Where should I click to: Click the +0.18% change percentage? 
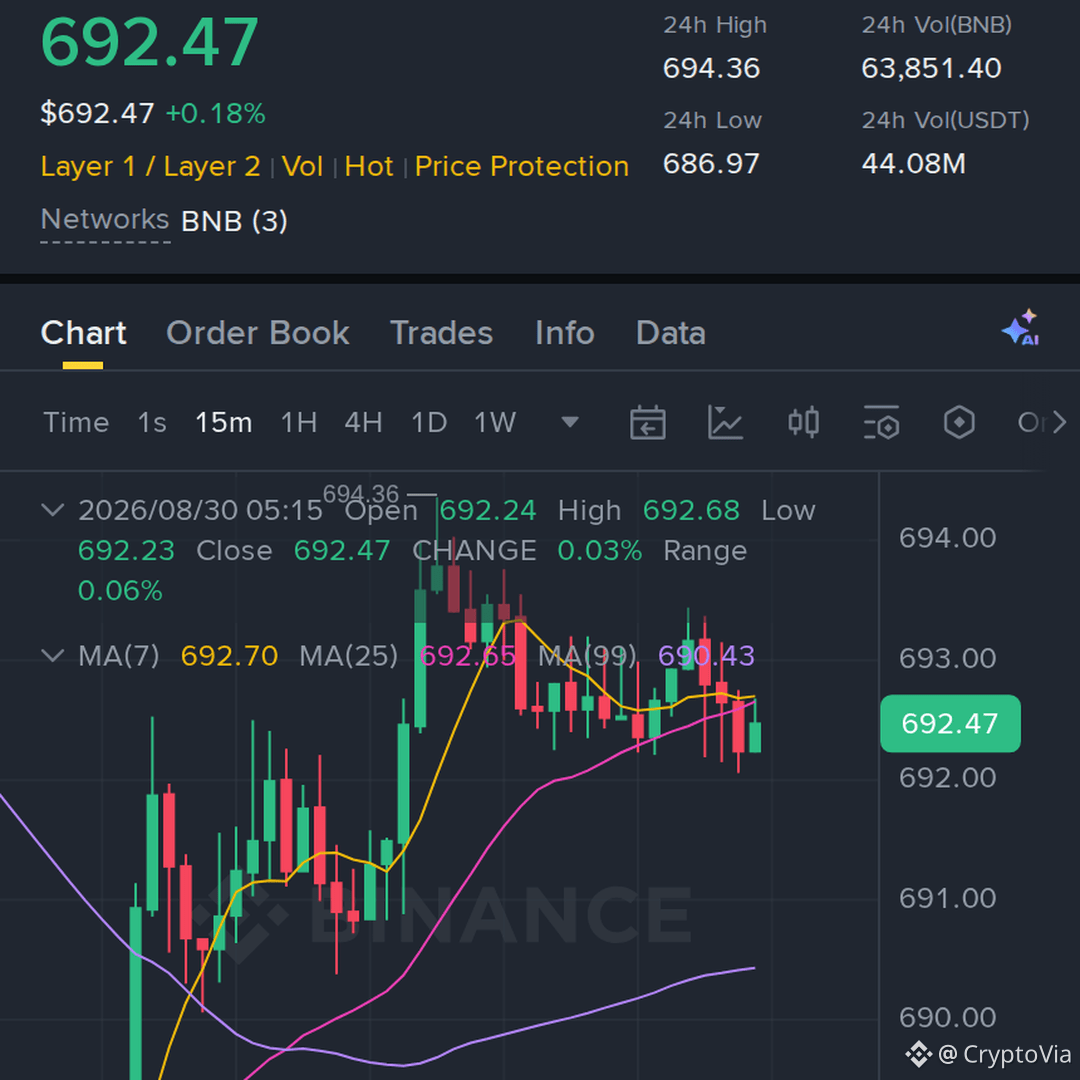[x=216, y=114]
